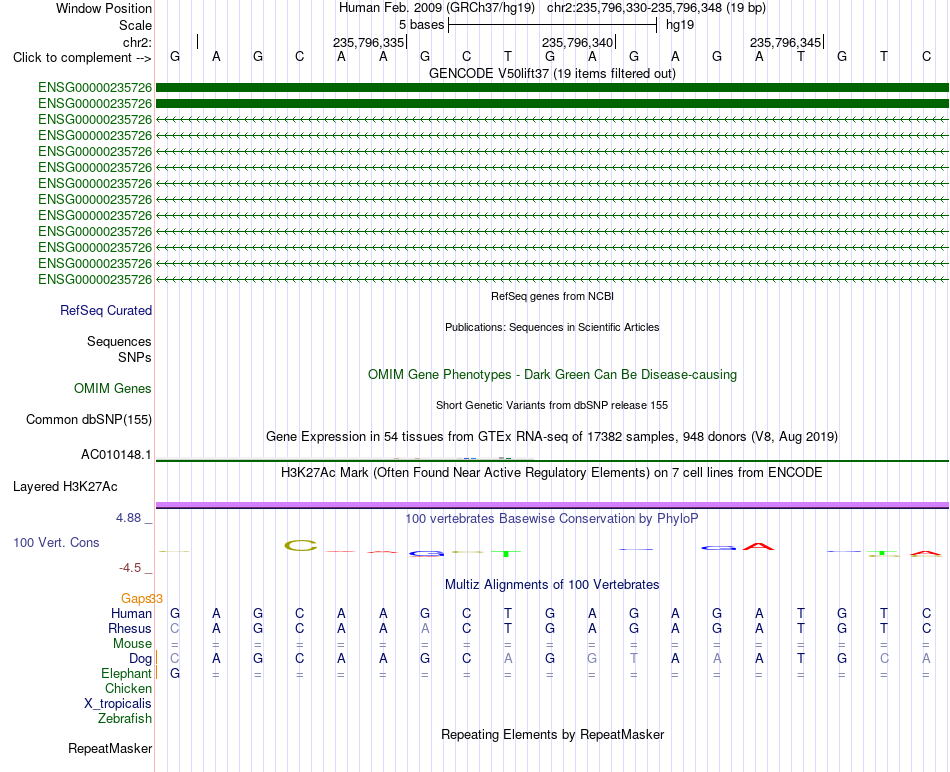The height and width of the screenshot is (772, 950).
Task: Select the AC010148.1 gene expression label
Action: pos(116,454)
